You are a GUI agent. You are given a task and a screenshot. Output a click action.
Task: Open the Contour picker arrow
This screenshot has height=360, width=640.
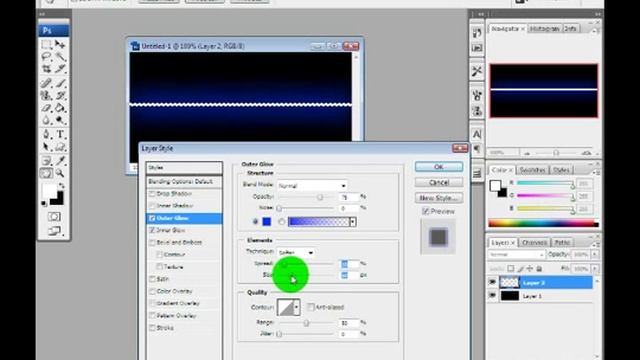click(x=296, y=307)
